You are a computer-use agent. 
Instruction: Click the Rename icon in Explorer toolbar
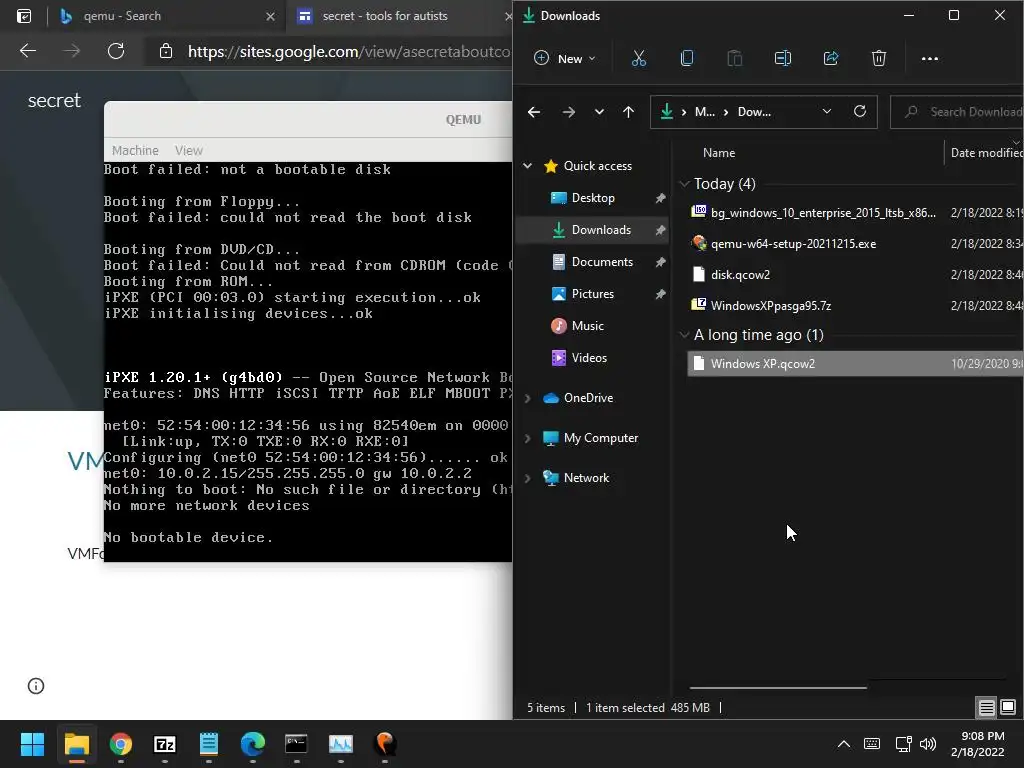tap(782, 59)
